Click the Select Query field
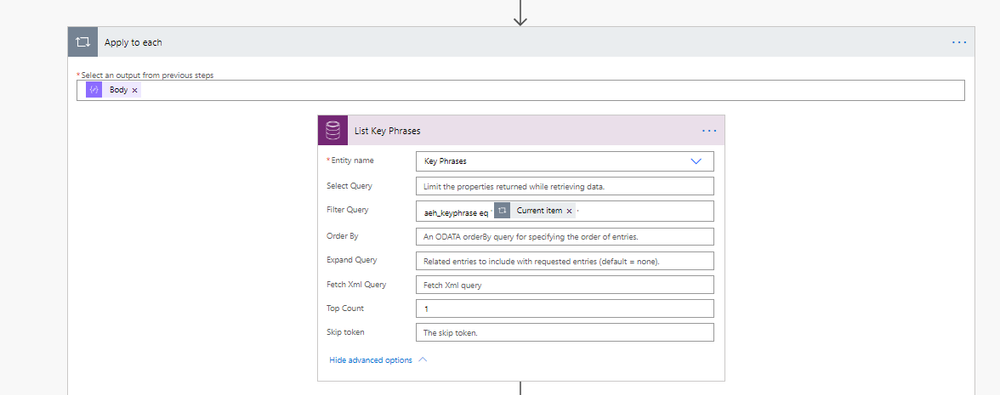 pyautogui.click(x=565, y=186)
